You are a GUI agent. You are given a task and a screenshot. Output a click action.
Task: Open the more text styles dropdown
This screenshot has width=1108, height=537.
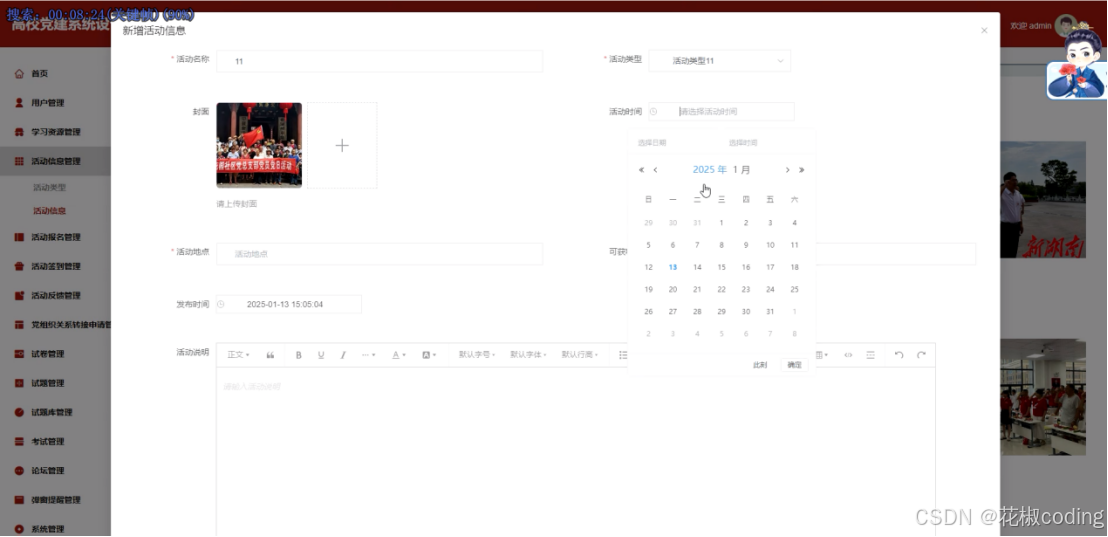(368, 355)
